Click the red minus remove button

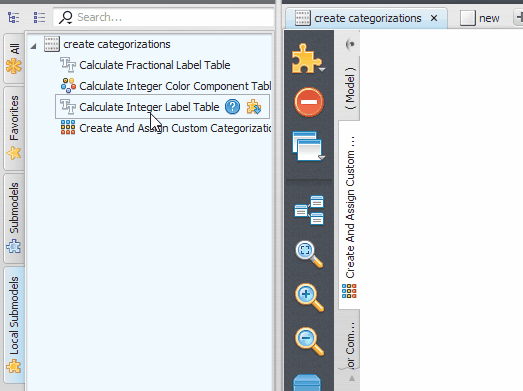309,102
